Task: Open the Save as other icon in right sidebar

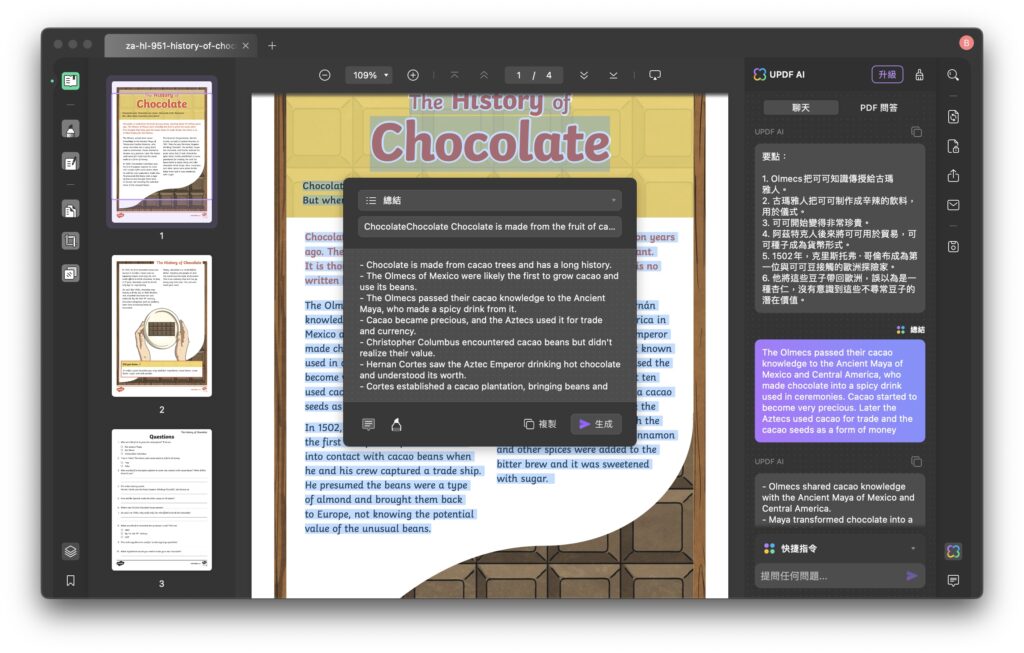Action: coord(953,247)
